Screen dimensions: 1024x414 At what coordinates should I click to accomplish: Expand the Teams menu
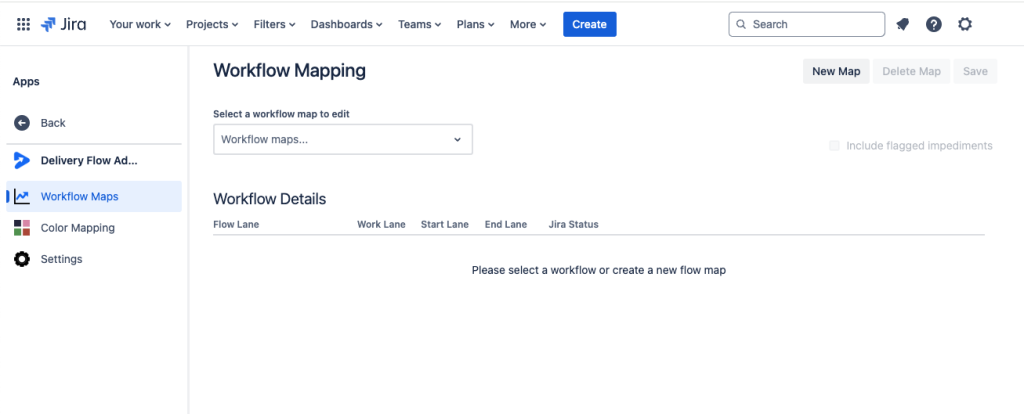tap(419, 24)
